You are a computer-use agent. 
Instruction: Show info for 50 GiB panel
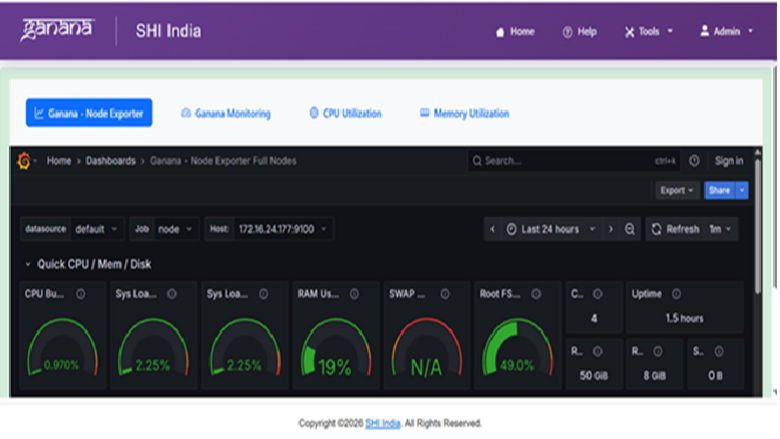(597, 351)
